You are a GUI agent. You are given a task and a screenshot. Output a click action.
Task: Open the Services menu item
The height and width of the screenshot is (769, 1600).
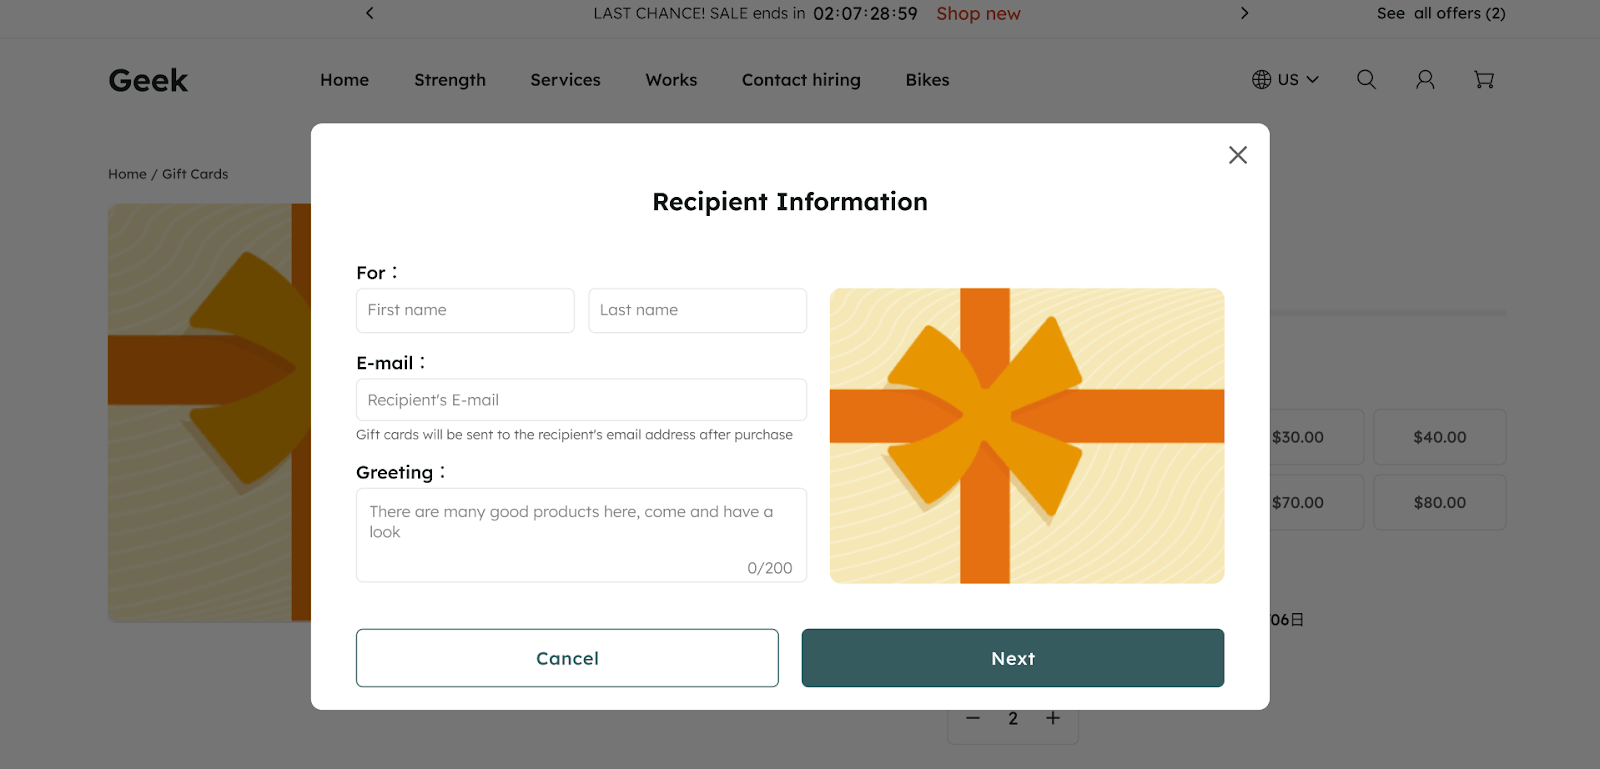coord(565,80)
